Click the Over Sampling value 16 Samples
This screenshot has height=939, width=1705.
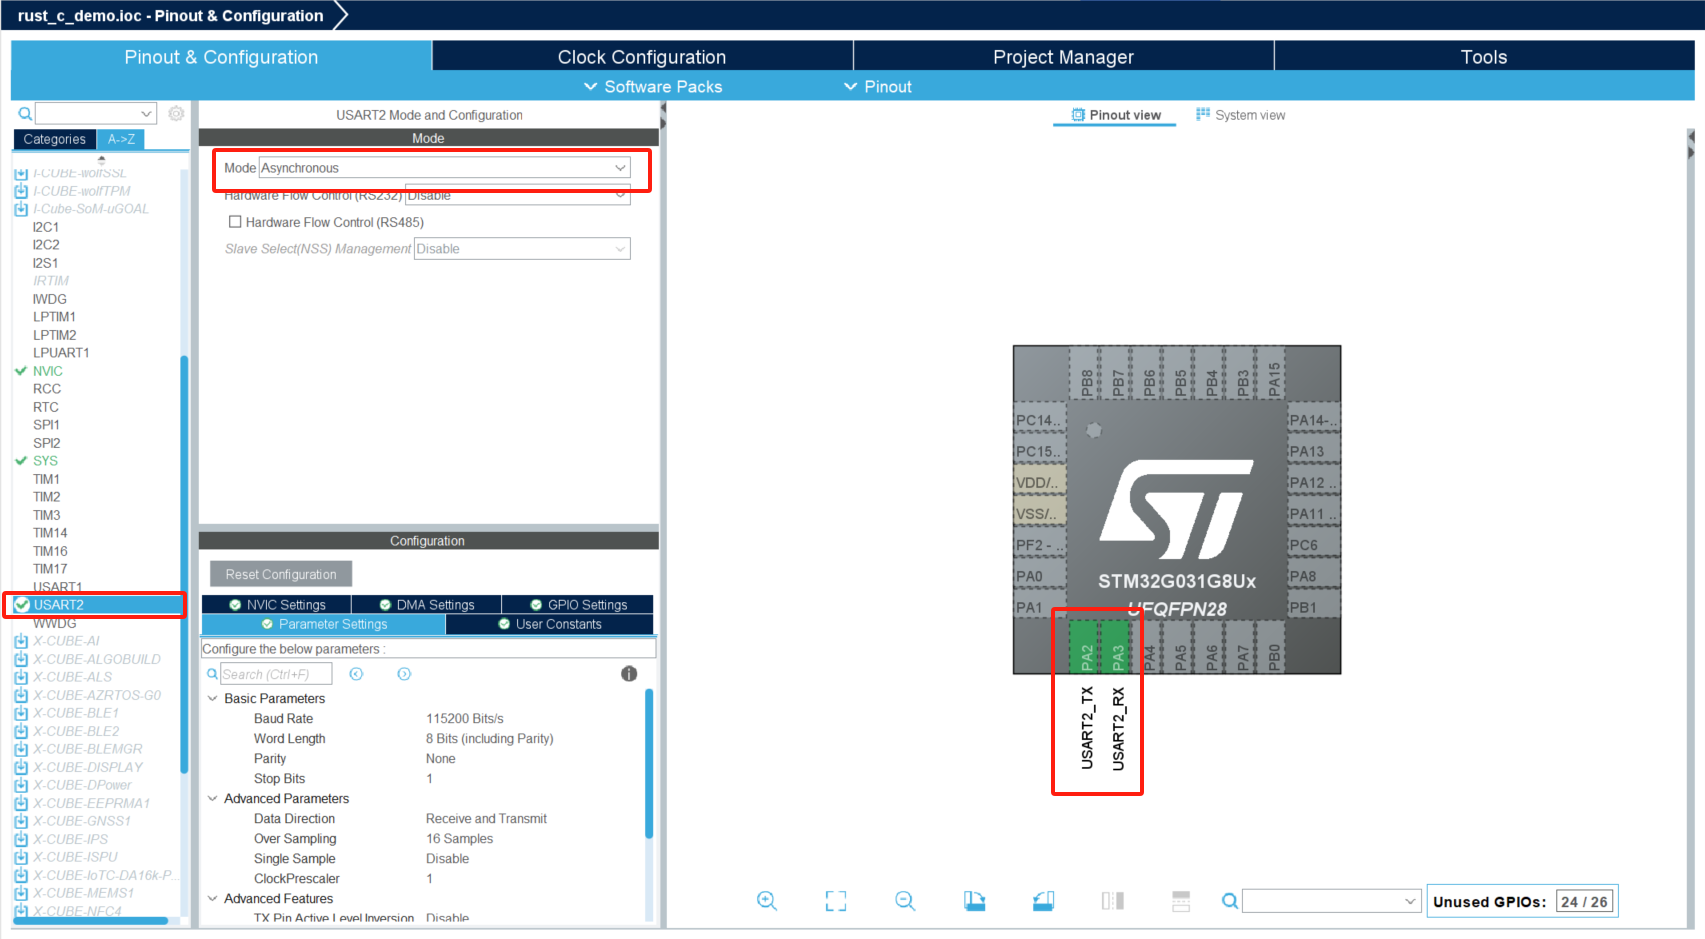click(460, 839)
